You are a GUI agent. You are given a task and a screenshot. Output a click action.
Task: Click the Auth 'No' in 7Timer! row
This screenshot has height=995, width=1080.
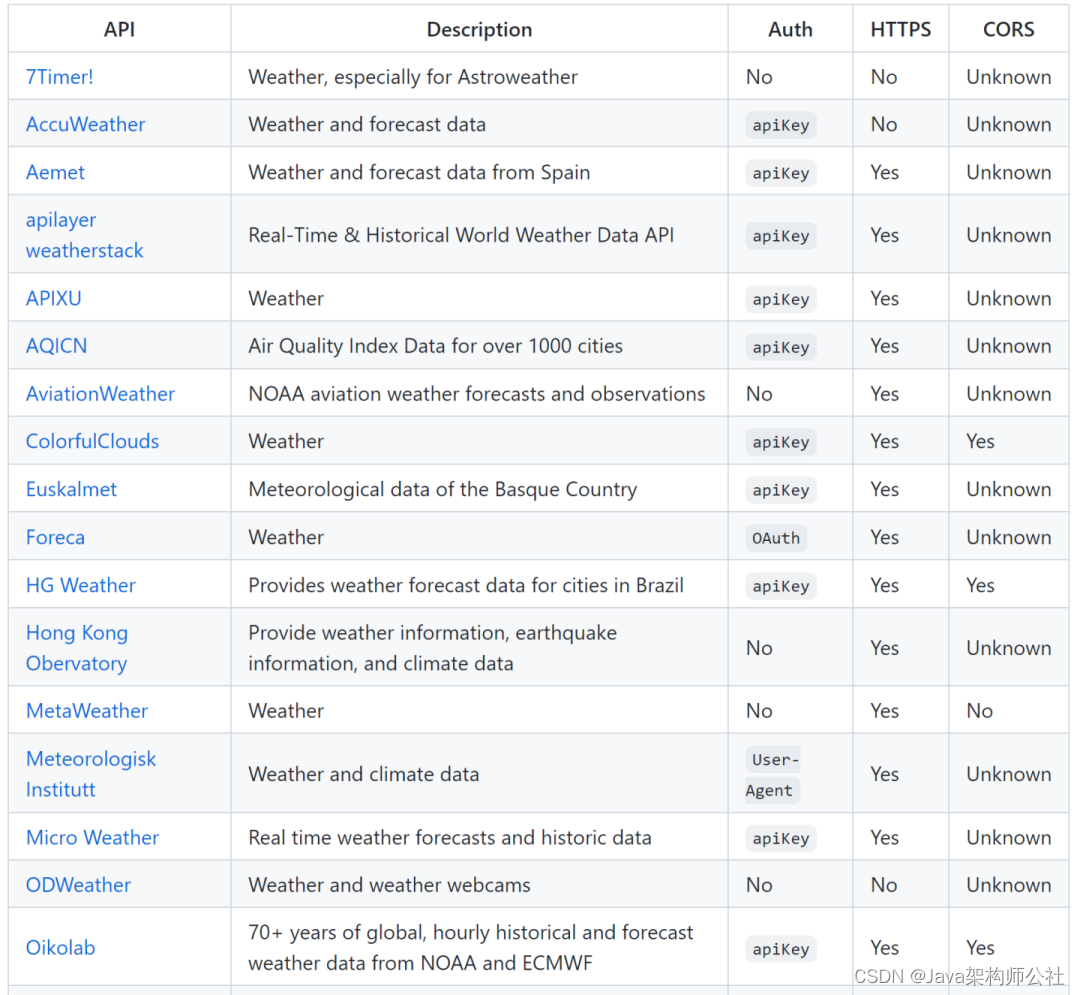coord(759,76)
